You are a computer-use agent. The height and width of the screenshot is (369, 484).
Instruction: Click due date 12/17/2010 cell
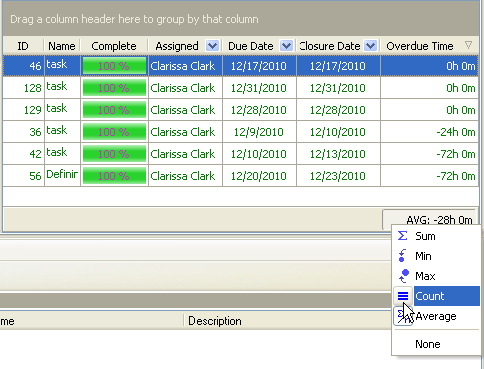coord(259,66)
